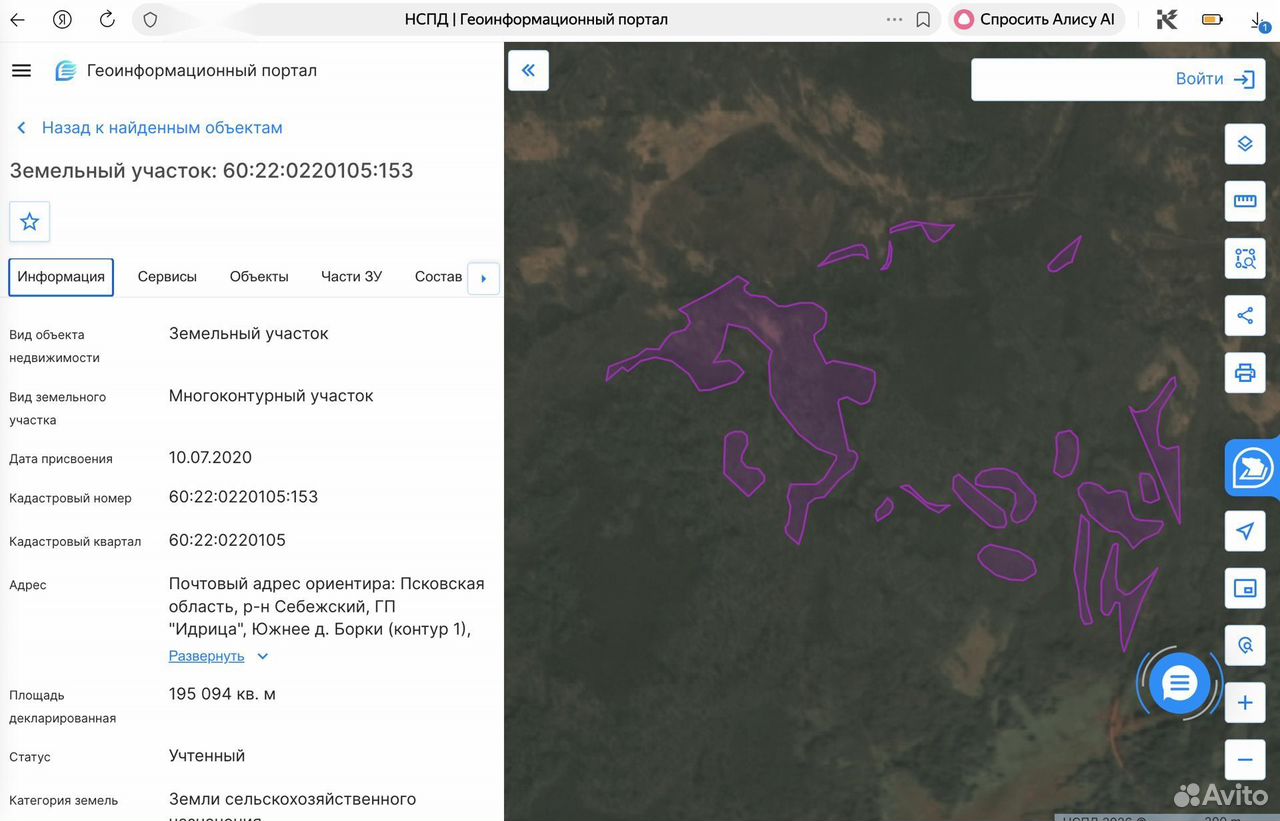
Task: Reload the page
Action: (107, 19)
